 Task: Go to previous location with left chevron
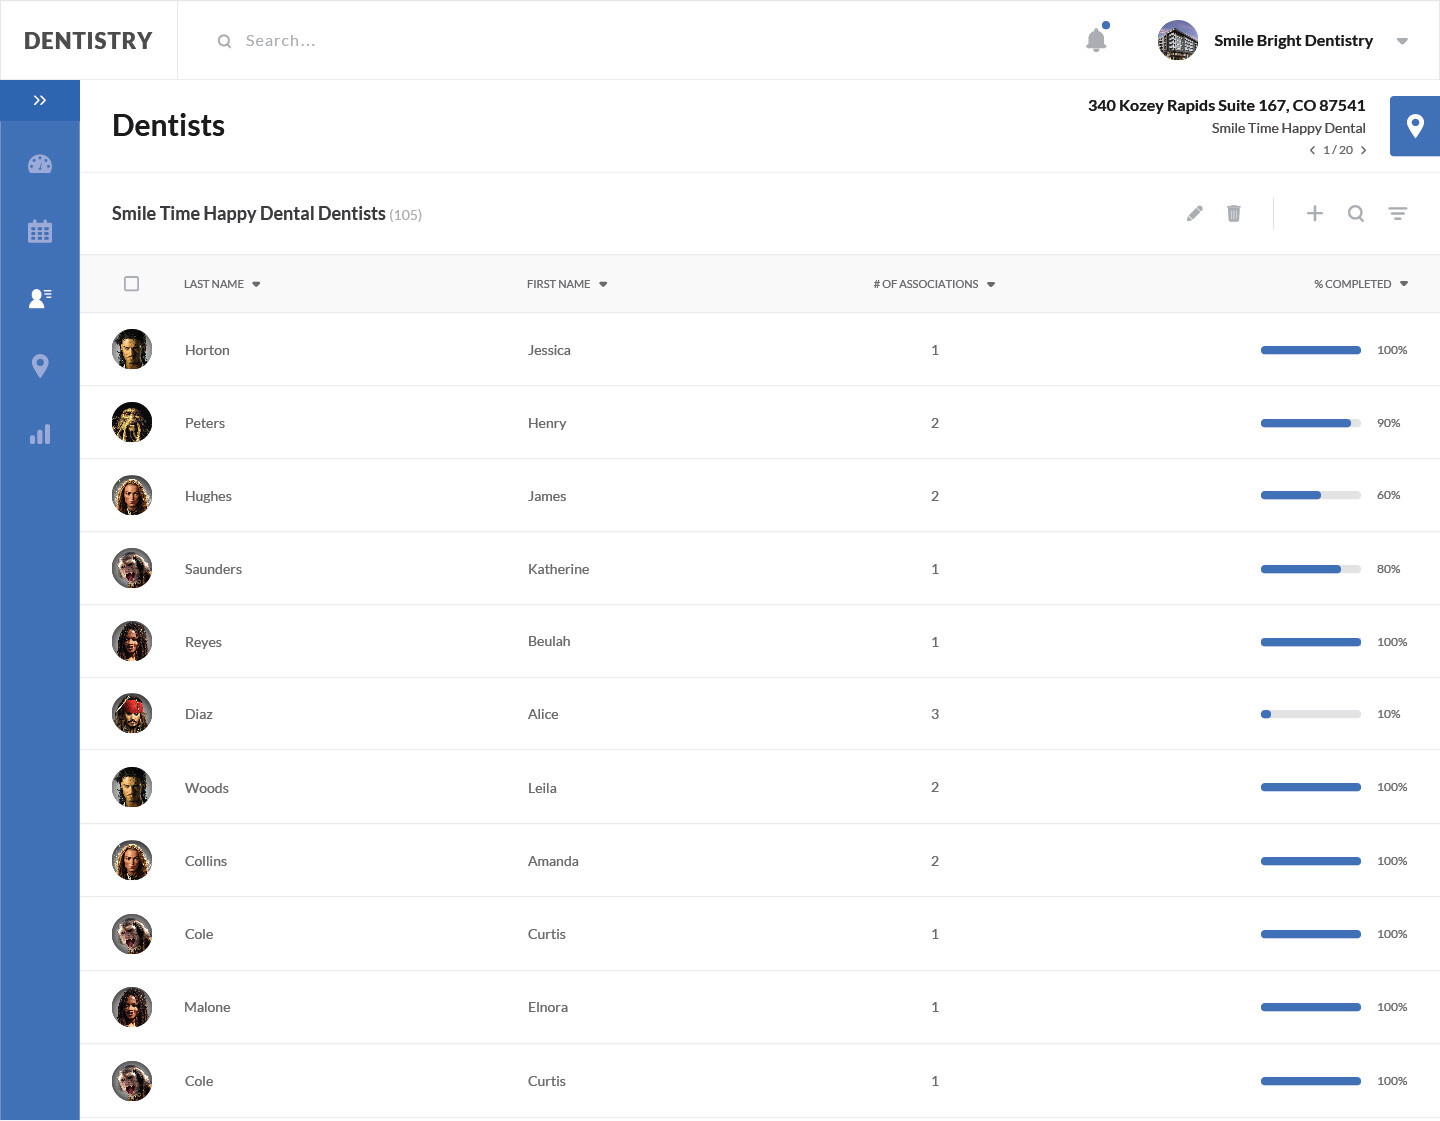click(x=1312, y=150)
